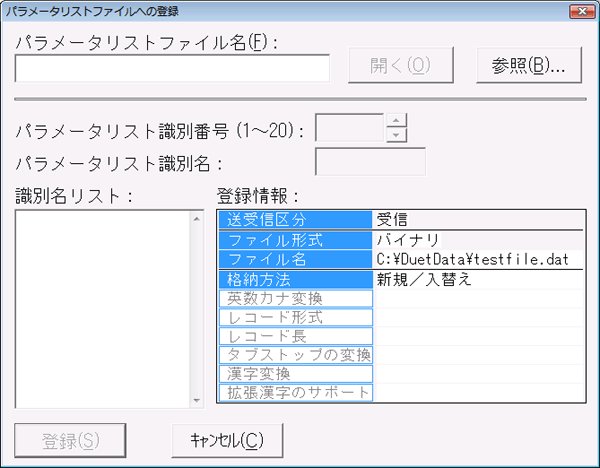Viewport: 600px width, 468px height.
Task: Click the 開く(O) button
Action: pyautogui.click(x=401, y=65)
